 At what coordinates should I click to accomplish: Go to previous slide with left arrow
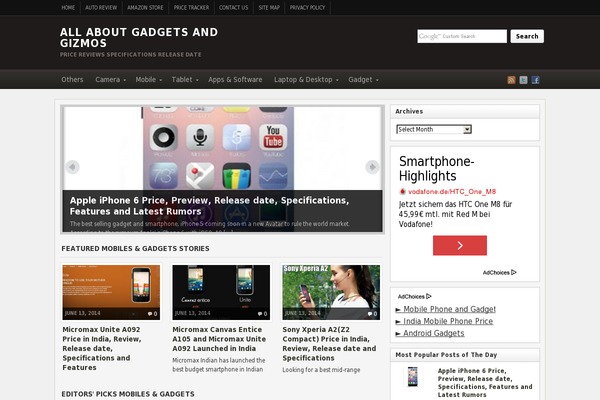72,167
